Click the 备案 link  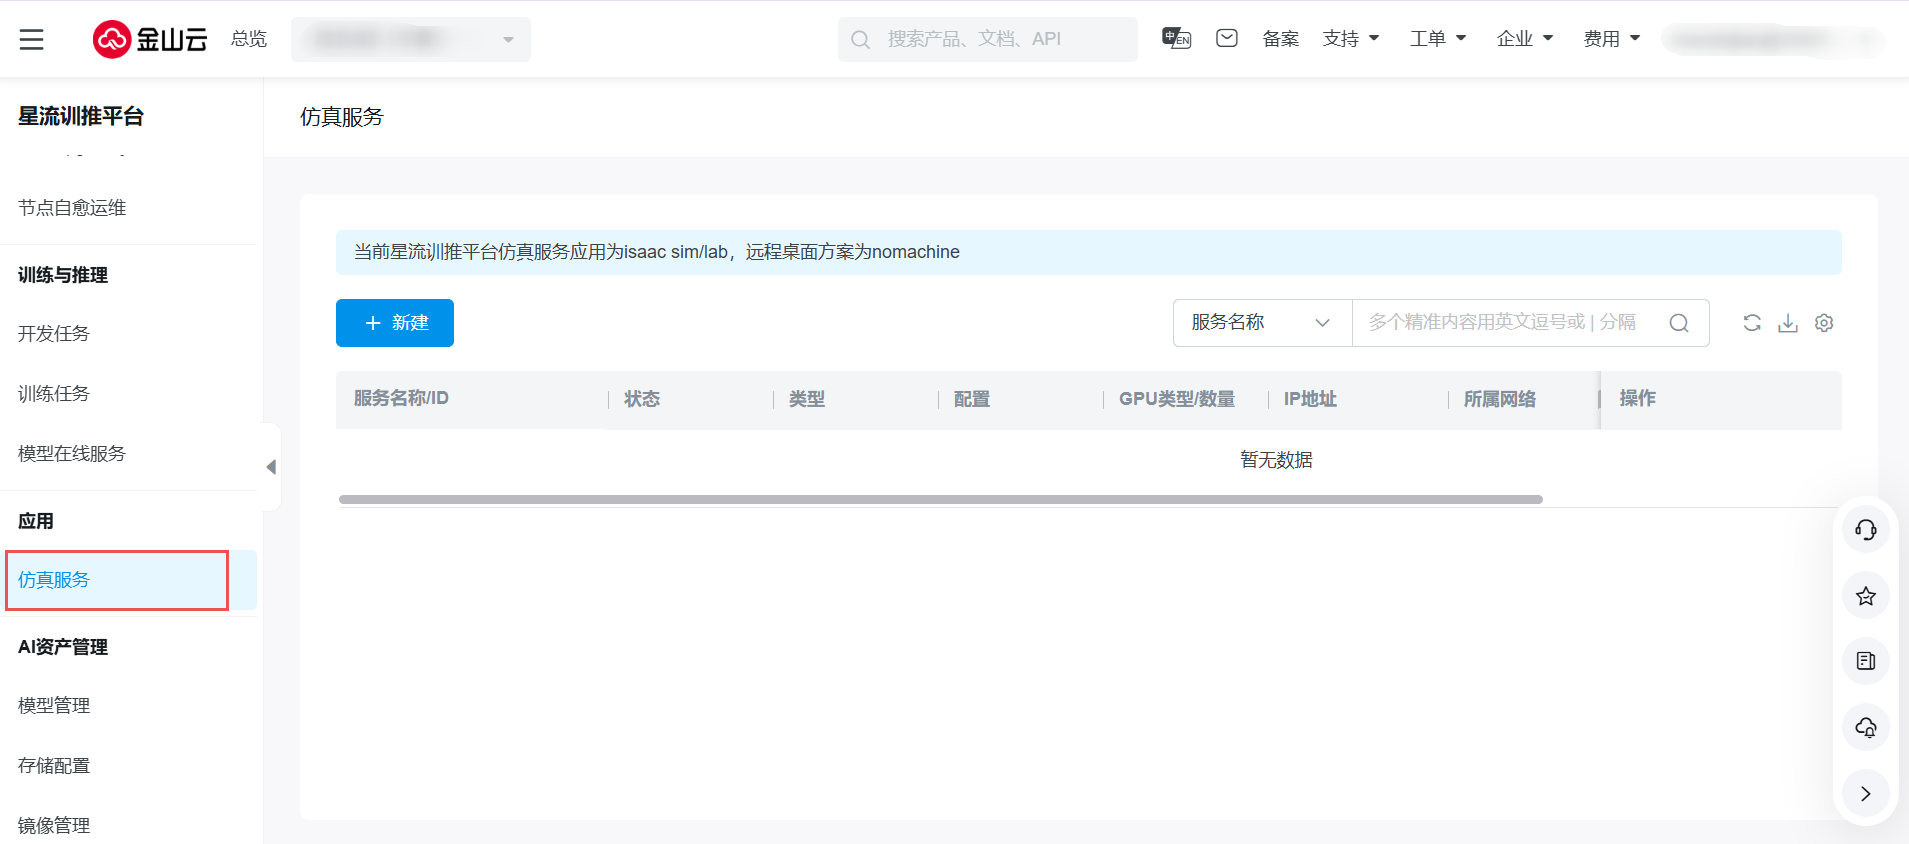[1280, 39]
